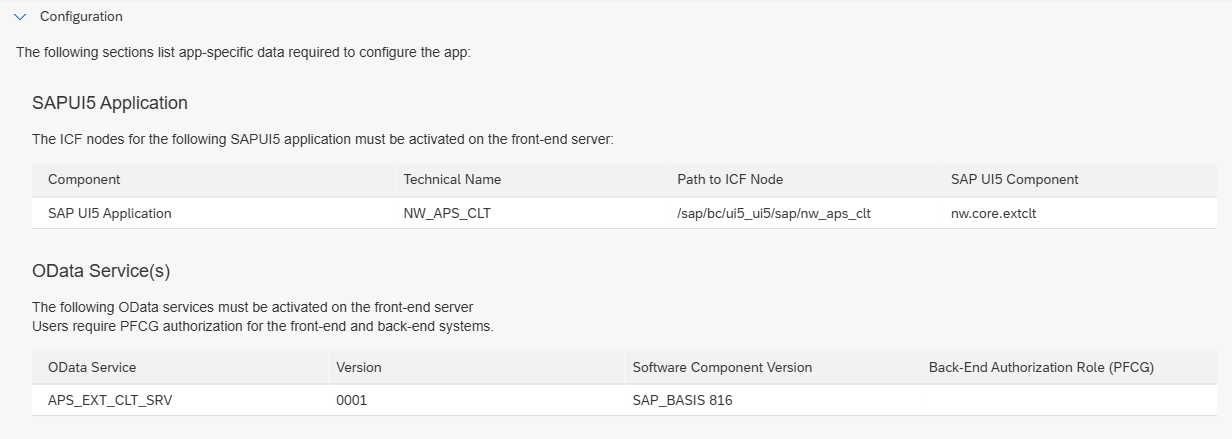Screen dimensions: 1232x439
Task: Click the Software Component Version header
Action: (x=722, y=367)
